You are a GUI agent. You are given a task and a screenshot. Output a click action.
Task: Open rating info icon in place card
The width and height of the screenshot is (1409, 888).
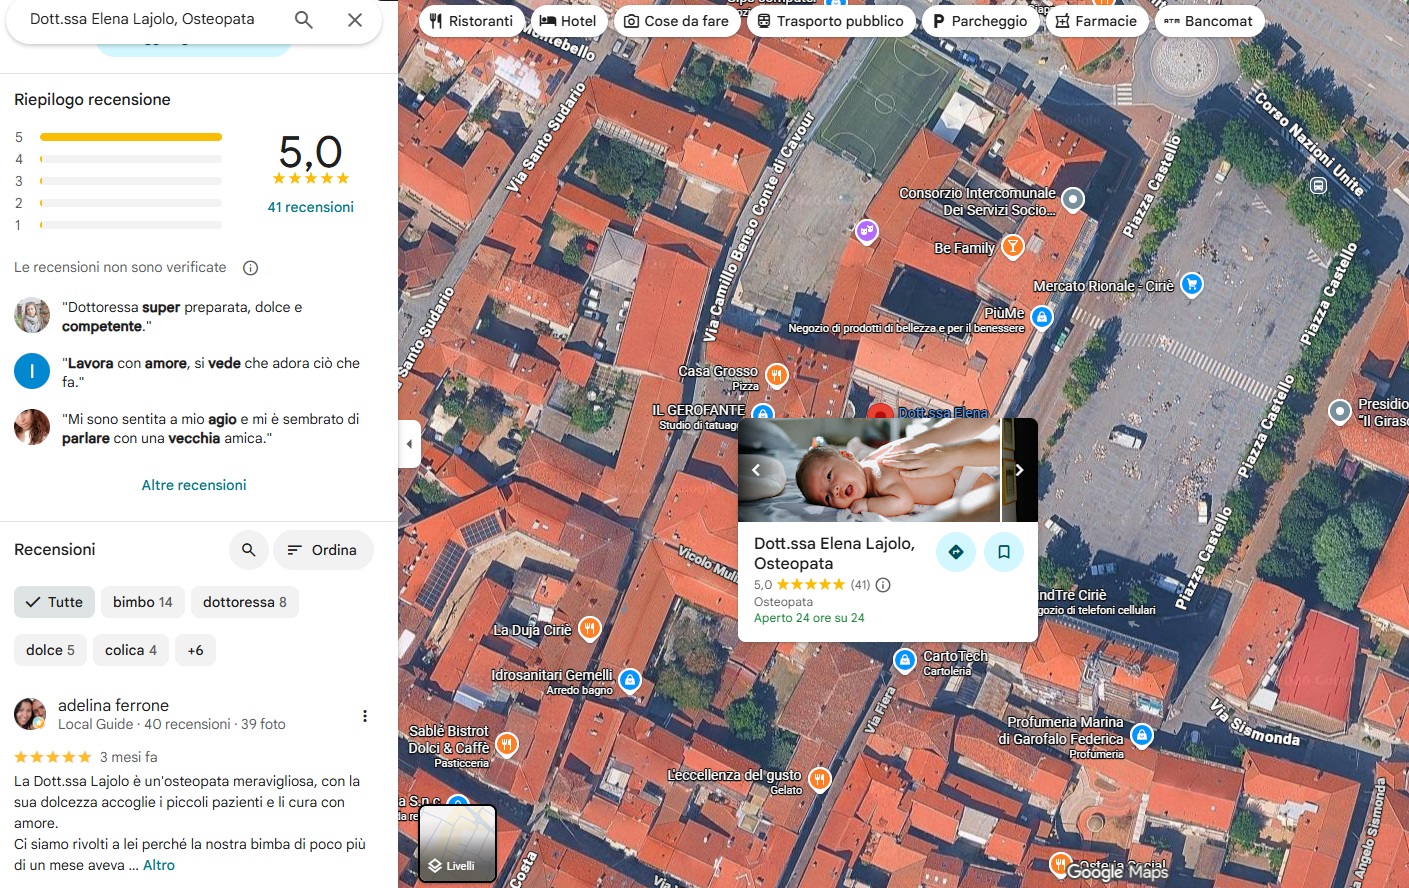click(x=883, y=585)
